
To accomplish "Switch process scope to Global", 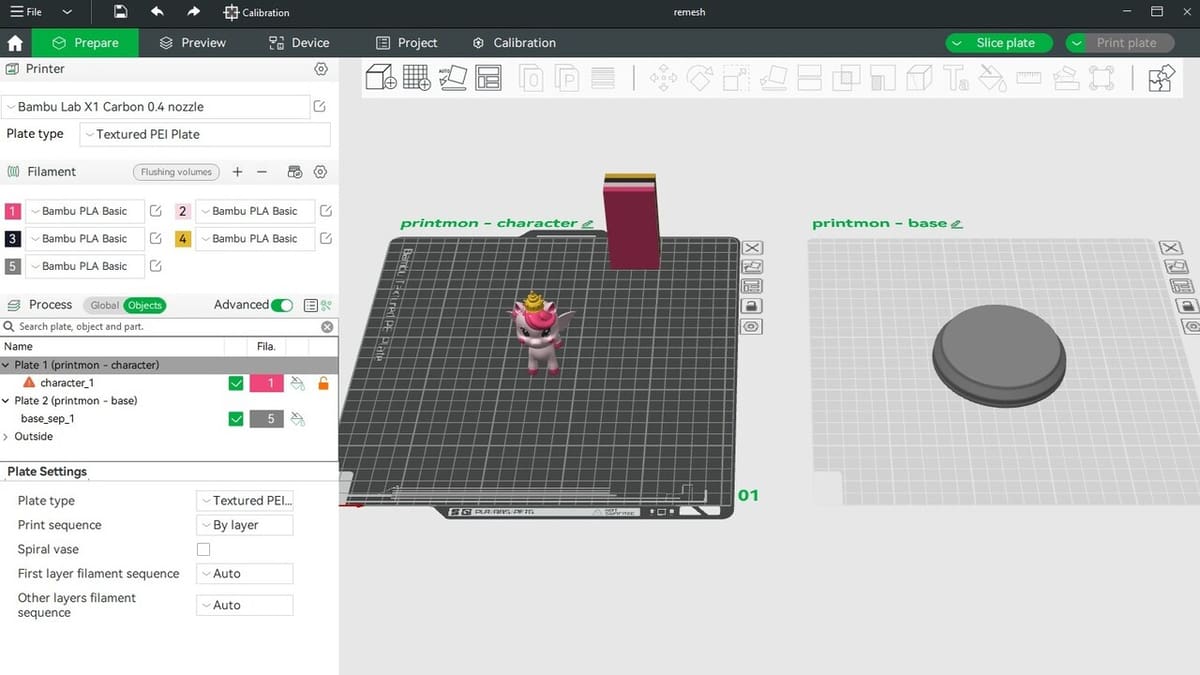I will coord(103,305).
